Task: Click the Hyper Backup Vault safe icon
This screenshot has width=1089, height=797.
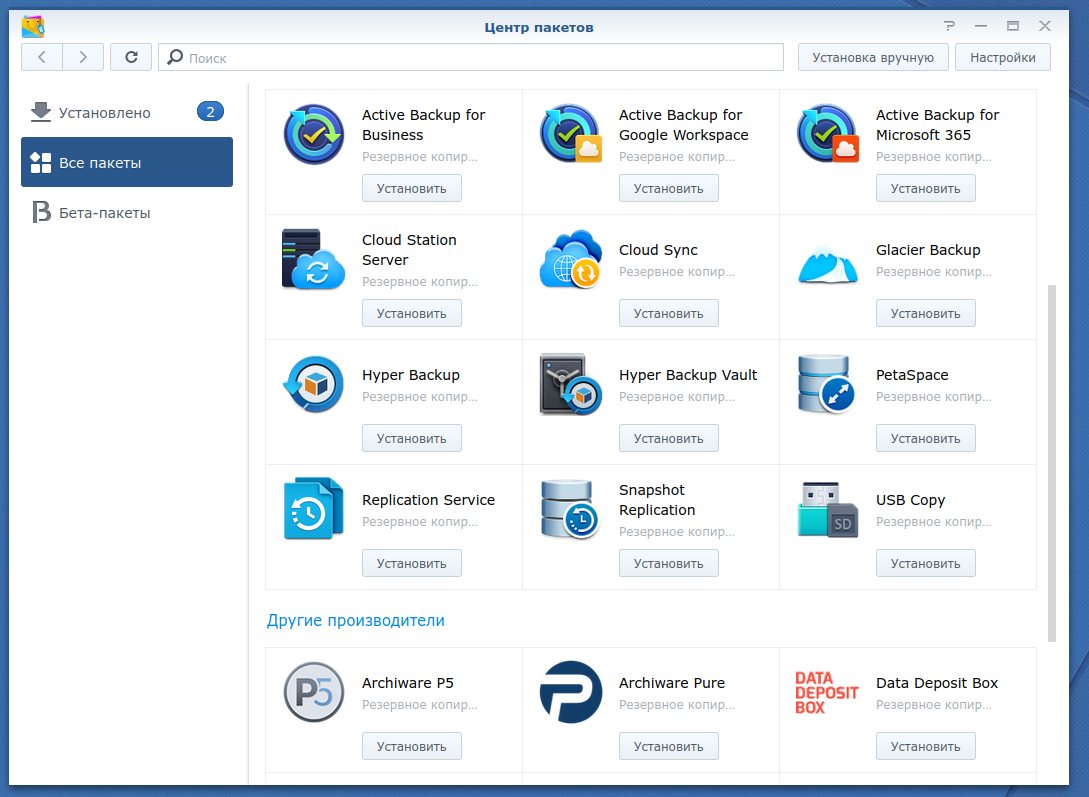Action: coord(571,384)
